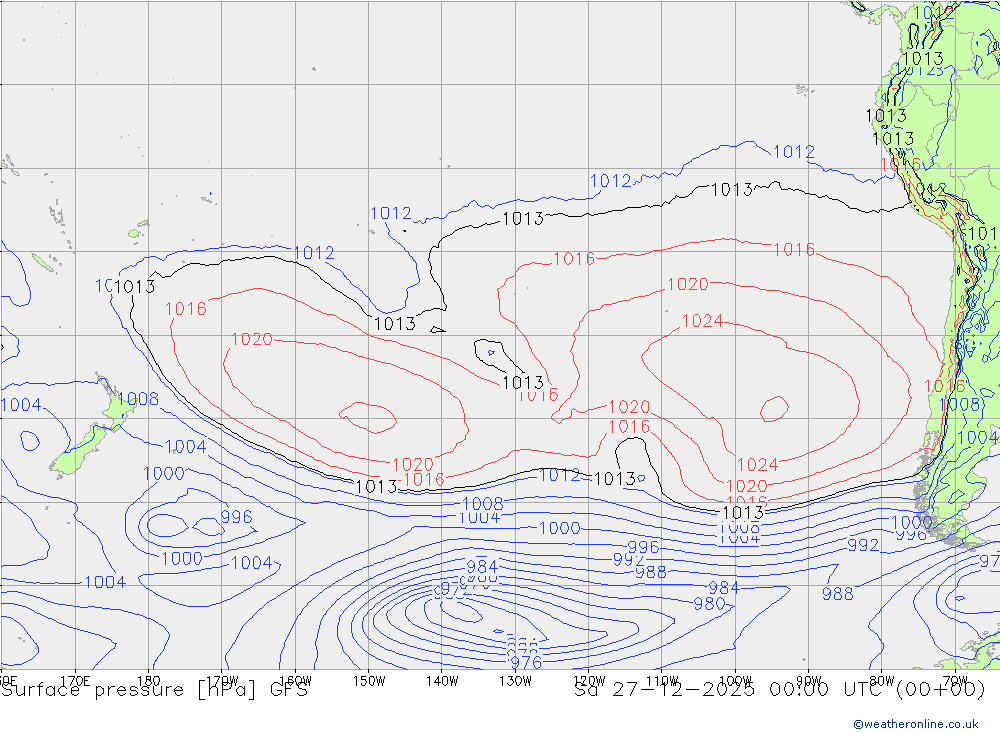Click the "1008" label over New Zealand

click(138, 399)
